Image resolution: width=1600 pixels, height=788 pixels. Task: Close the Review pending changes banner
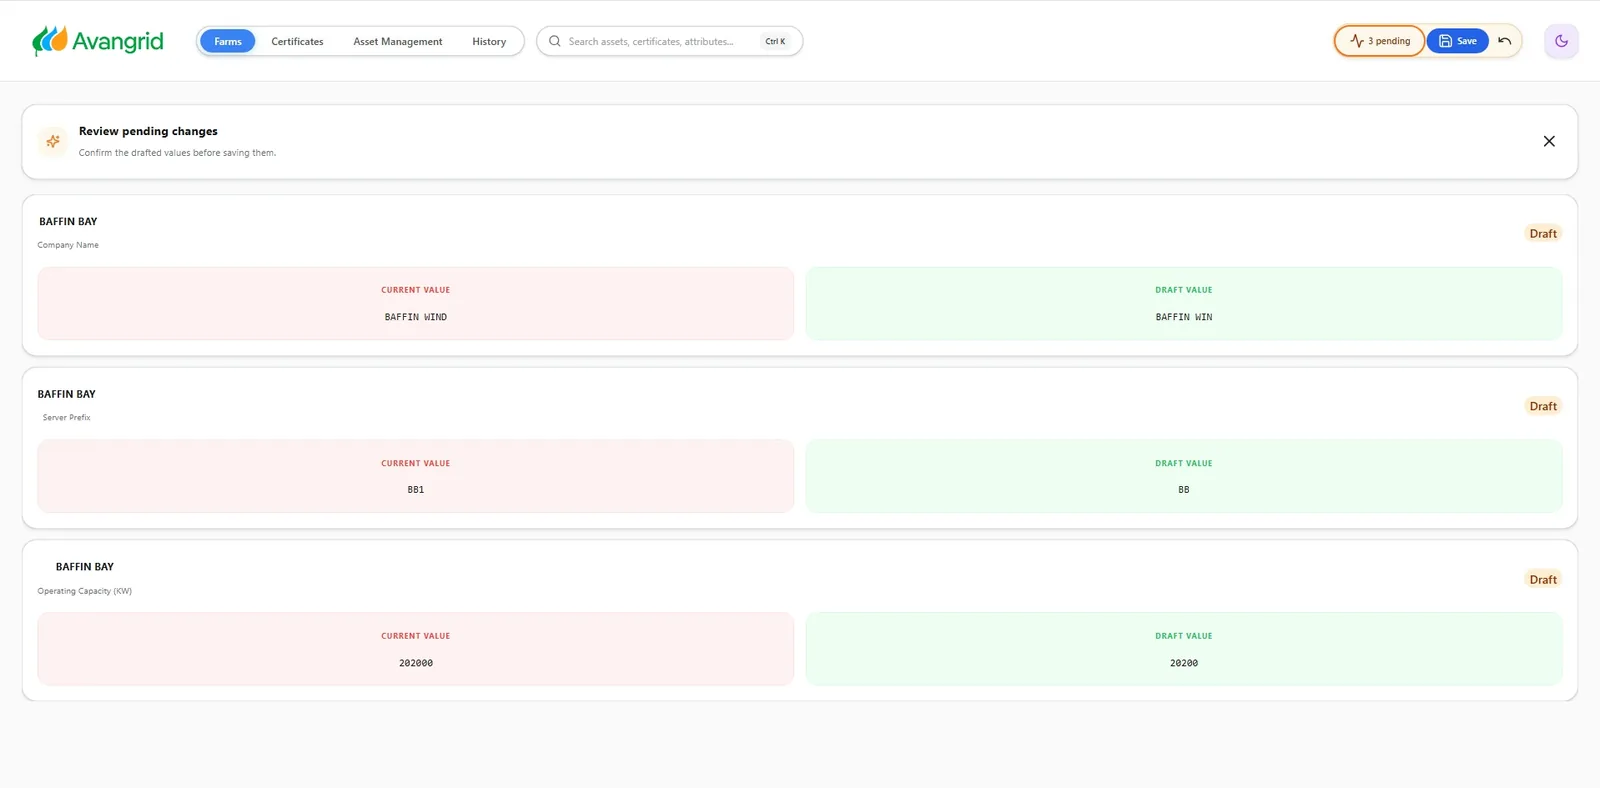1549,141
